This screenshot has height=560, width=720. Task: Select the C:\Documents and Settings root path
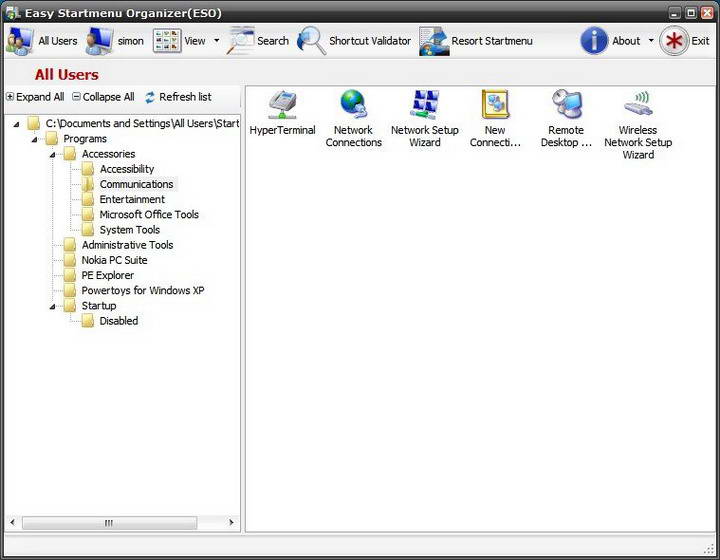[142, 123]
